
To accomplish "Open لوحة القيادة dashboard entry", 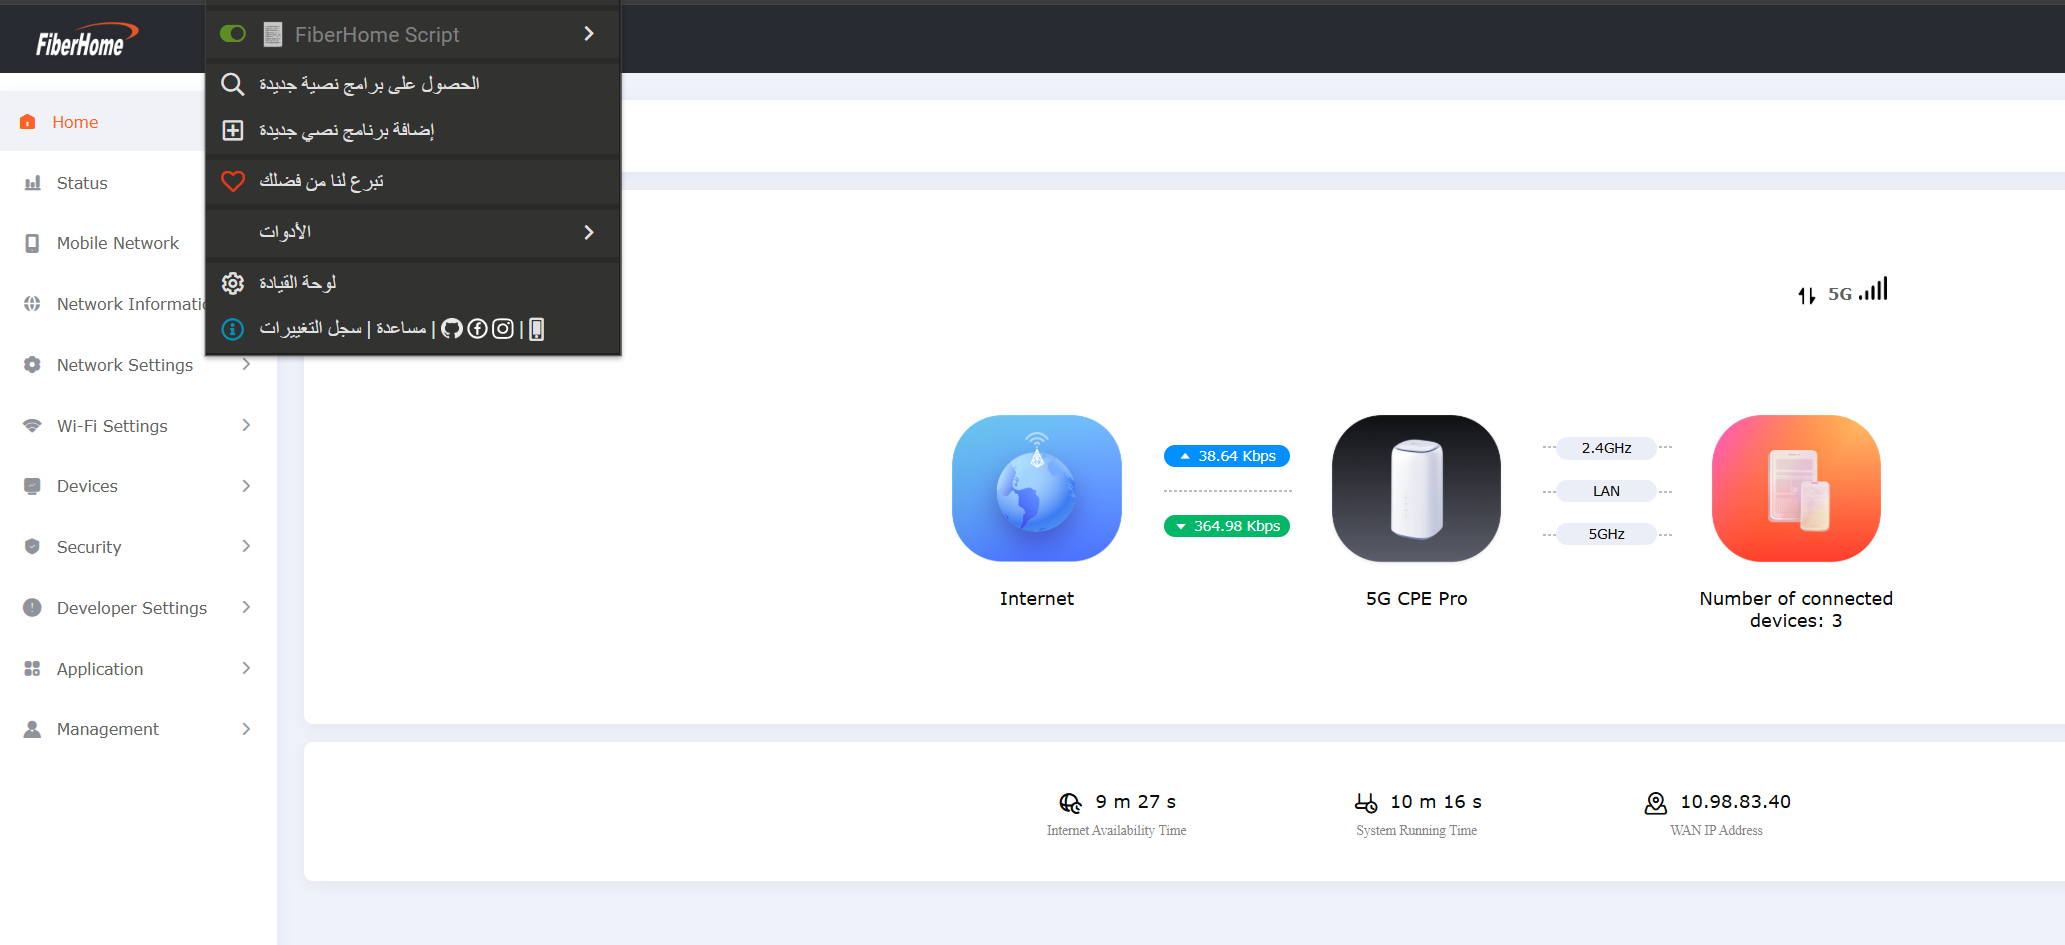I will coord(297,283).
